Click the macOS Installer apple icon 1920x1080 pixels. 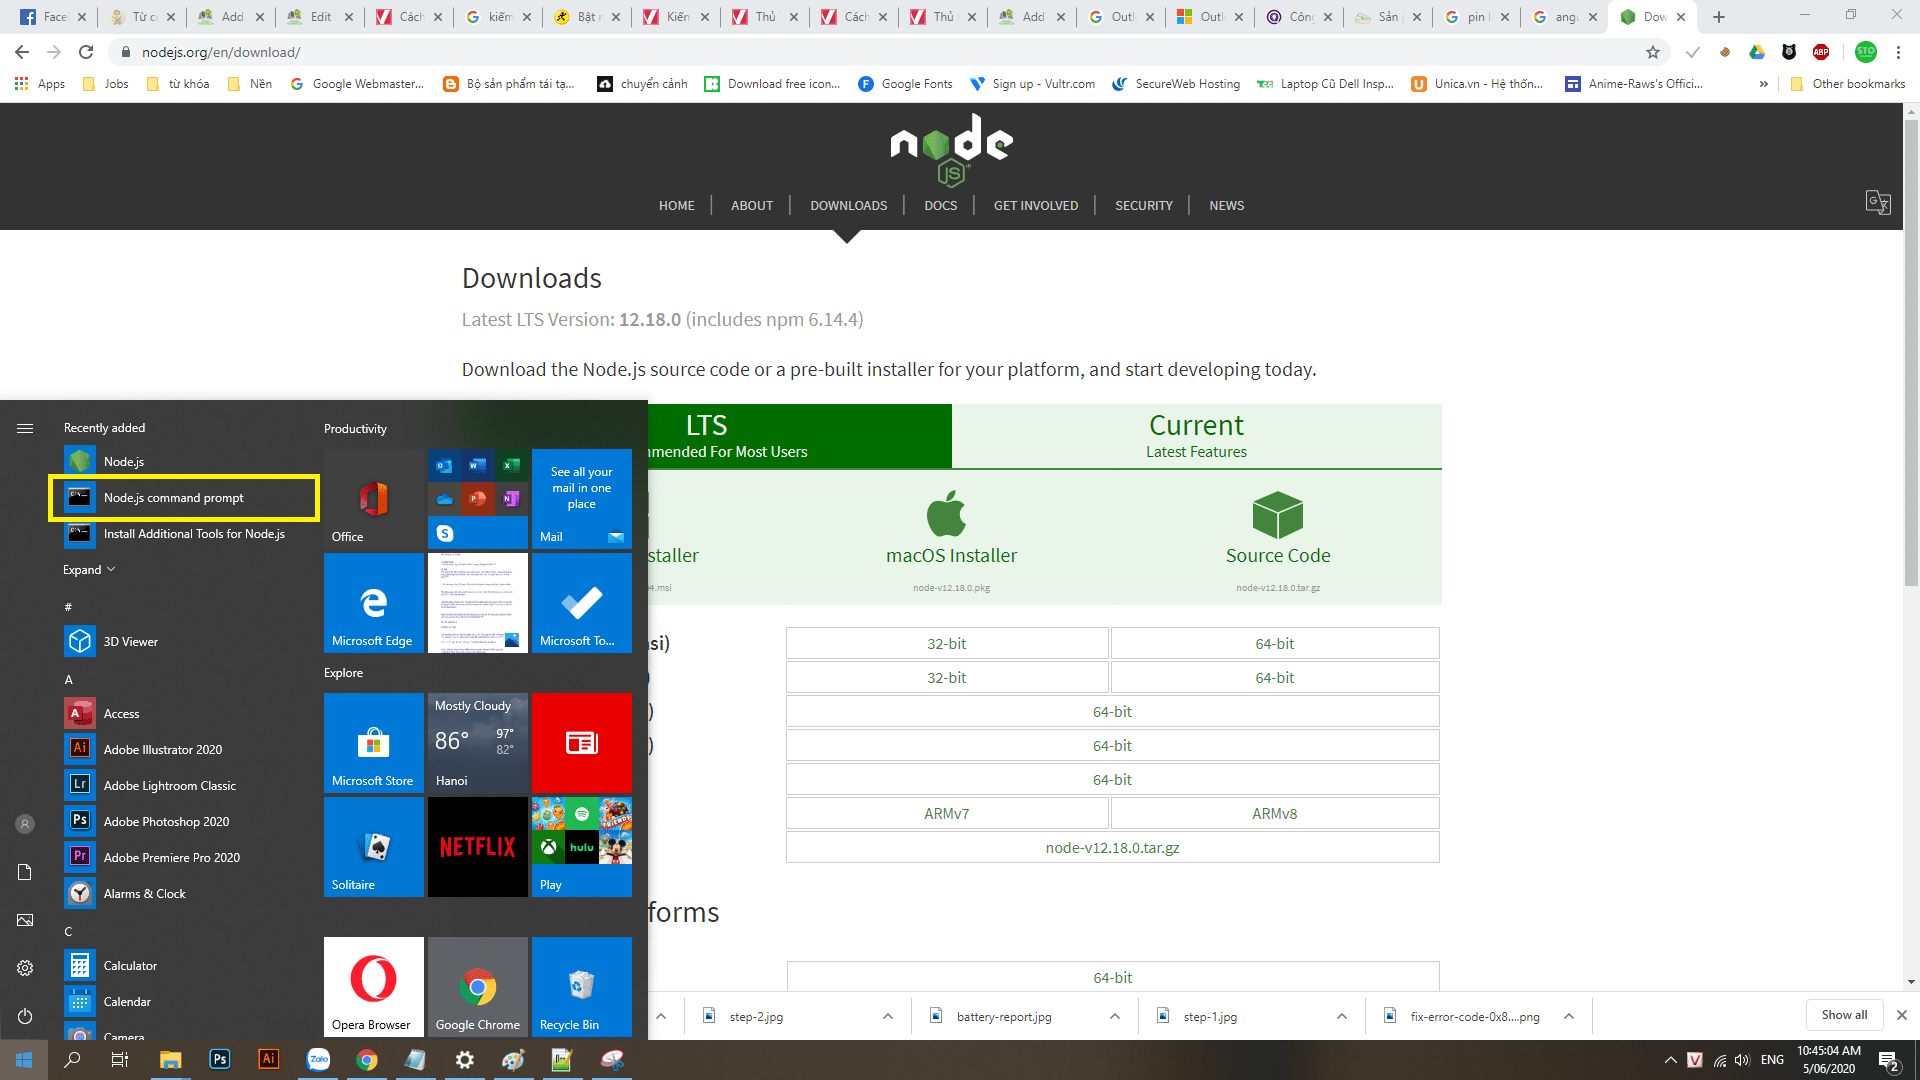[x=946, y=514]
